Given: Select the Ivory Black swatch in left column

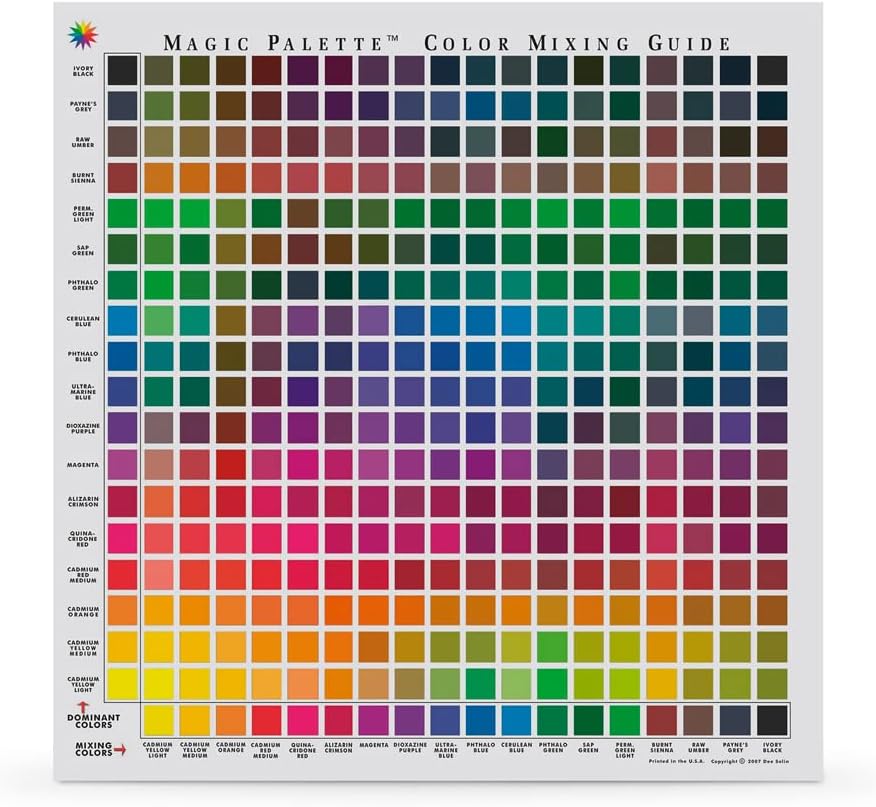Looking at the screenshot, I should pyautogui.click(x=122, y=70).
